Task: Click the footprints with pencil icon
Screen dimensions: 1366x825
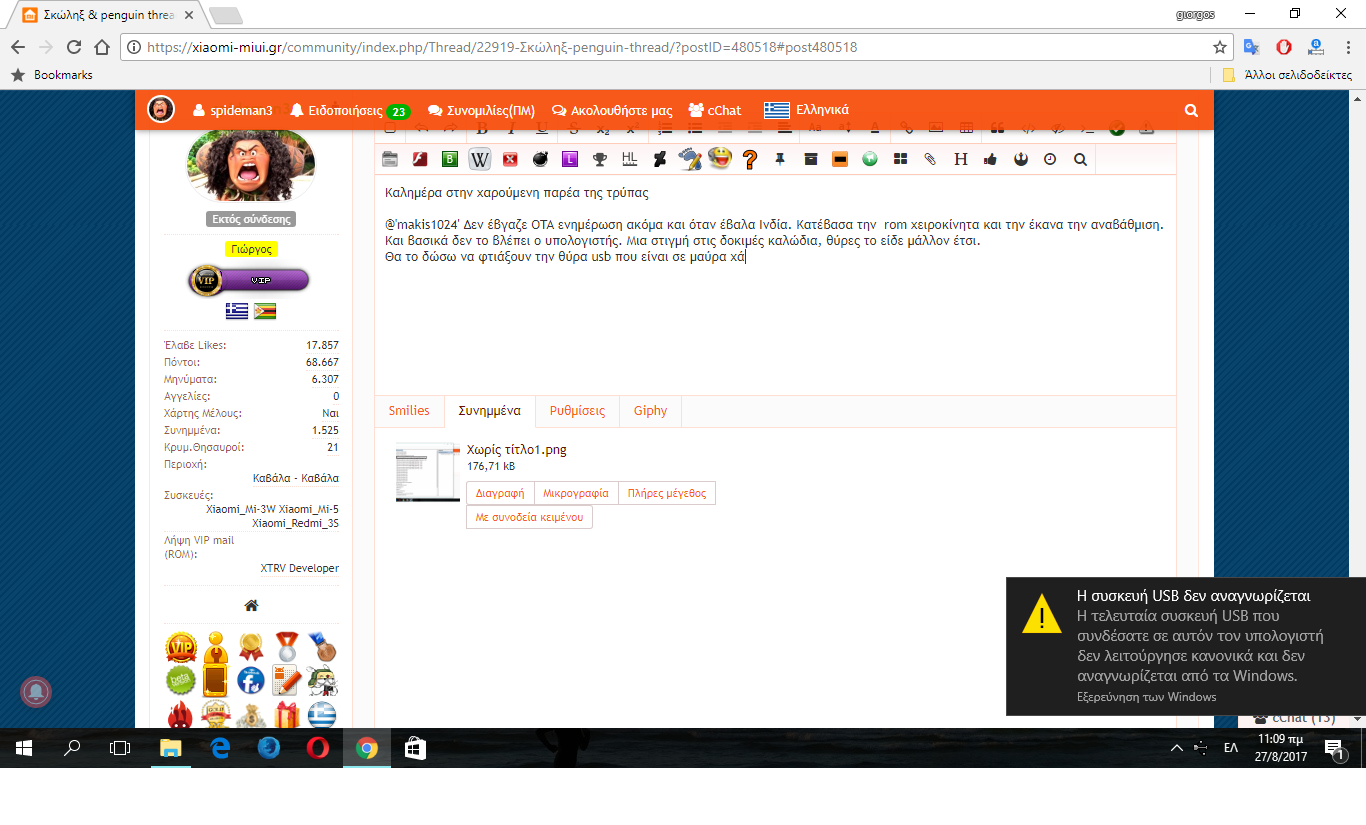Action: click(x=689, y=158)
